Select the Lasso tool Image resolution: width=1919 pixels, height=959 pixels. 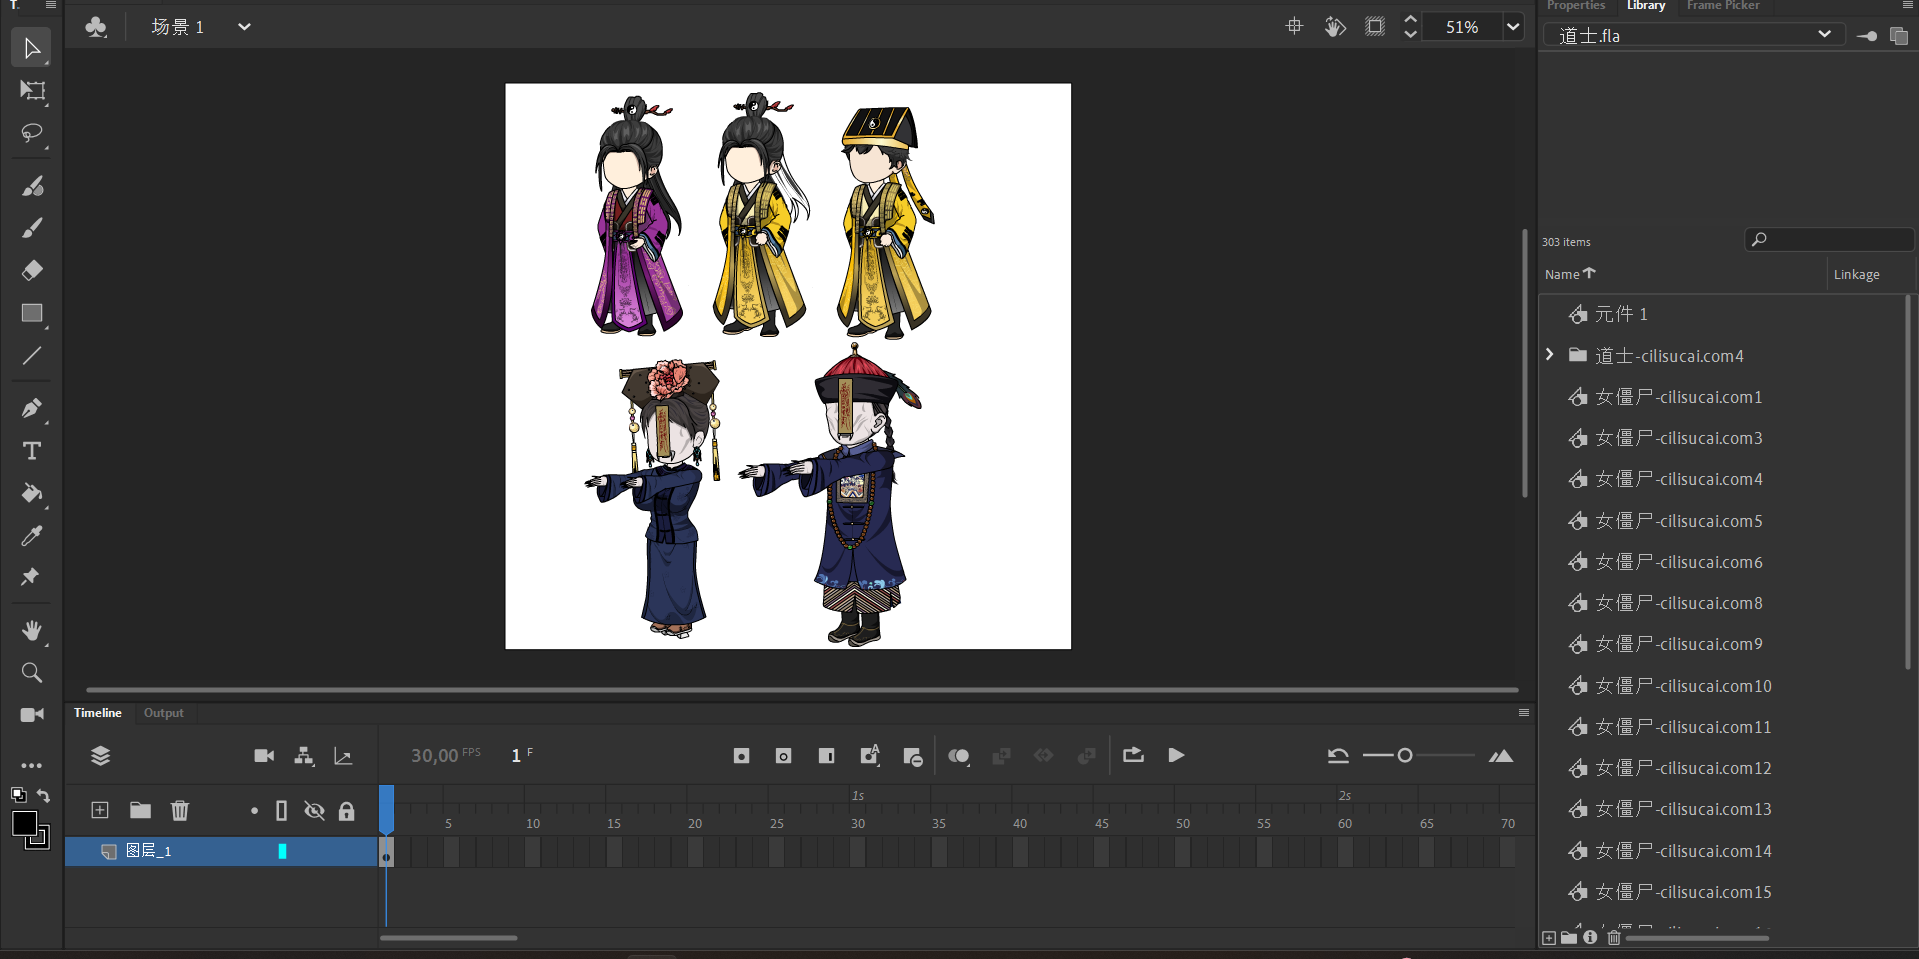[x=32, y=133]
